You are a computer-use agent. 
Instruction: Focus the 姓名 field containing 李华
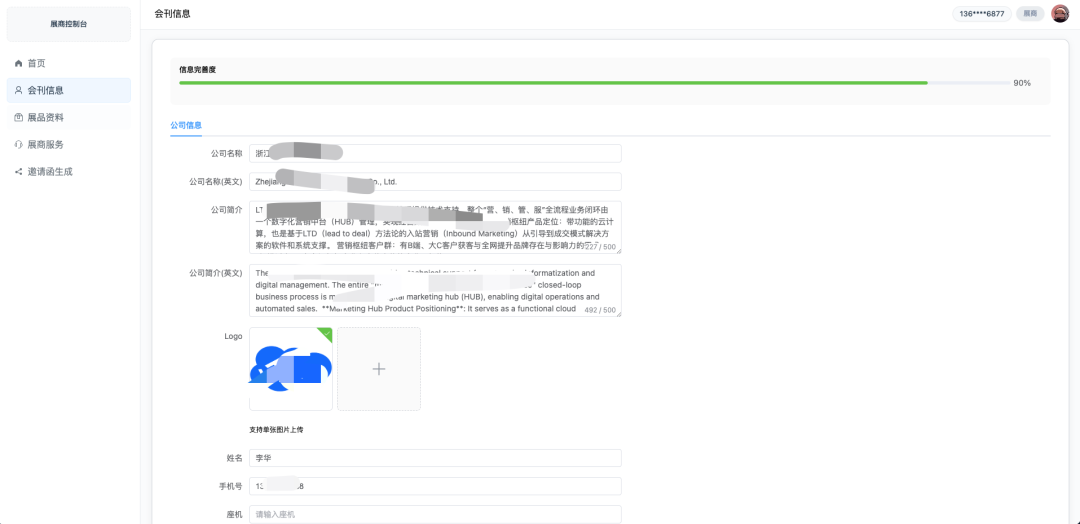[435, 459]
